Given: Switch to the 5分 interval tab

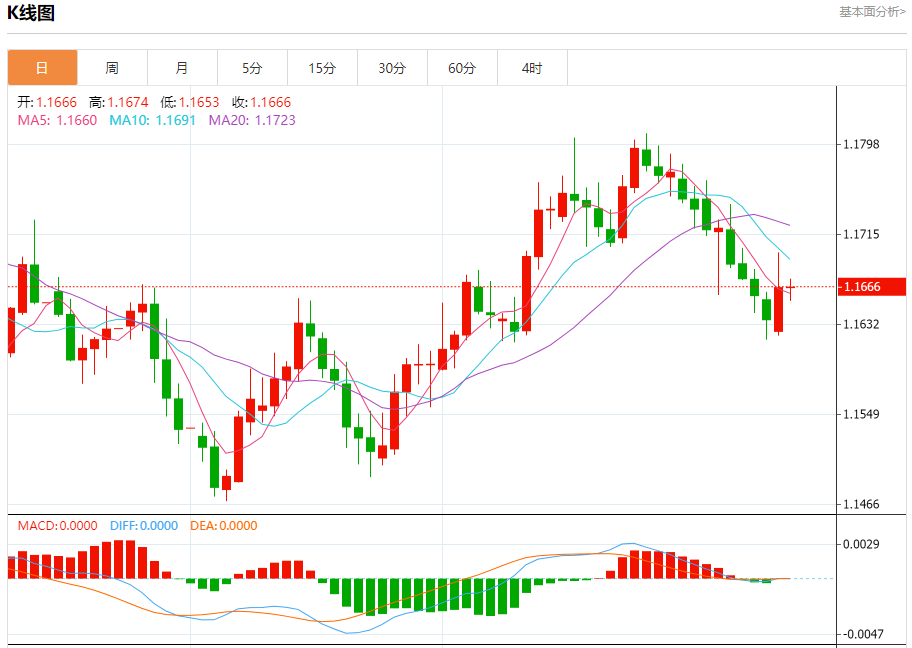Looking at the screenshot, I should (252, 68).
